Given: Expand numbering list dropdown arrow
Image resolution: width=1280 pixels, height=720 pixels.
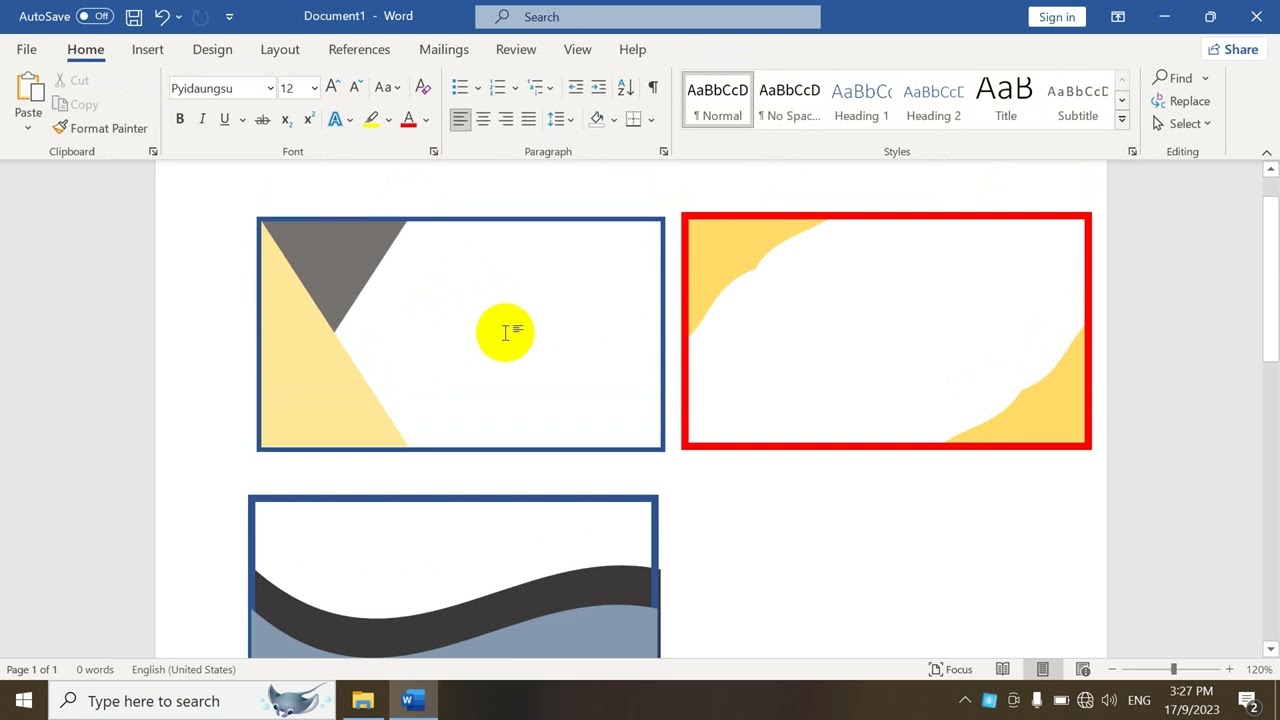Looking at the screenshot, I should click(516, 88).
